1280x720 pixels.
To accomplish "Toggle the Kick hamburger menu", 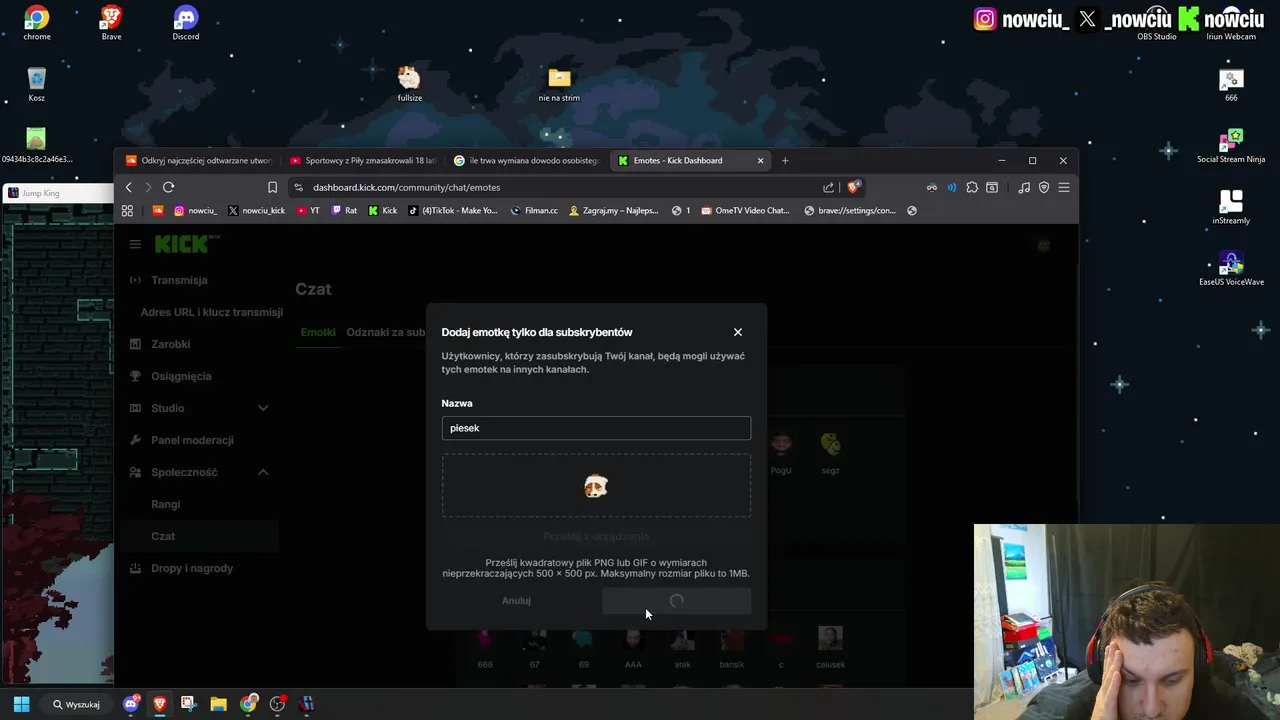I will click(x=135, y=243).
